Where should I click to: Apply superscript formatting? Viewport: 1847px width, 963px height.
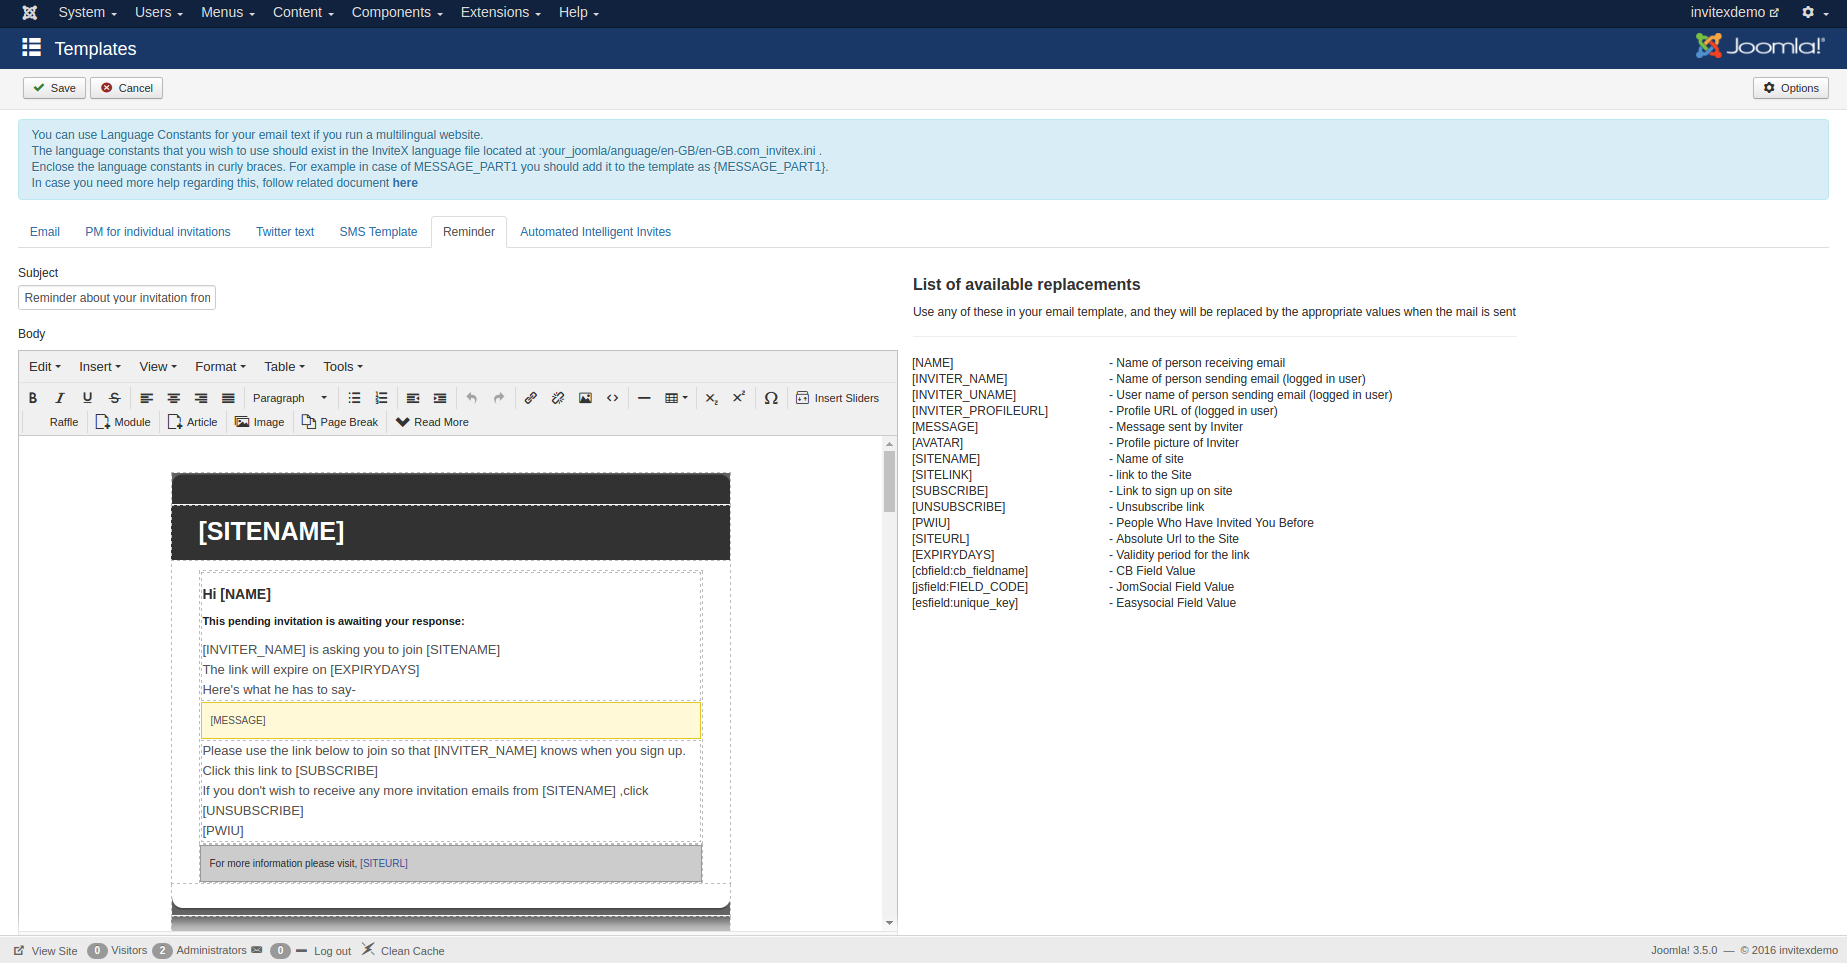point(739,398)
